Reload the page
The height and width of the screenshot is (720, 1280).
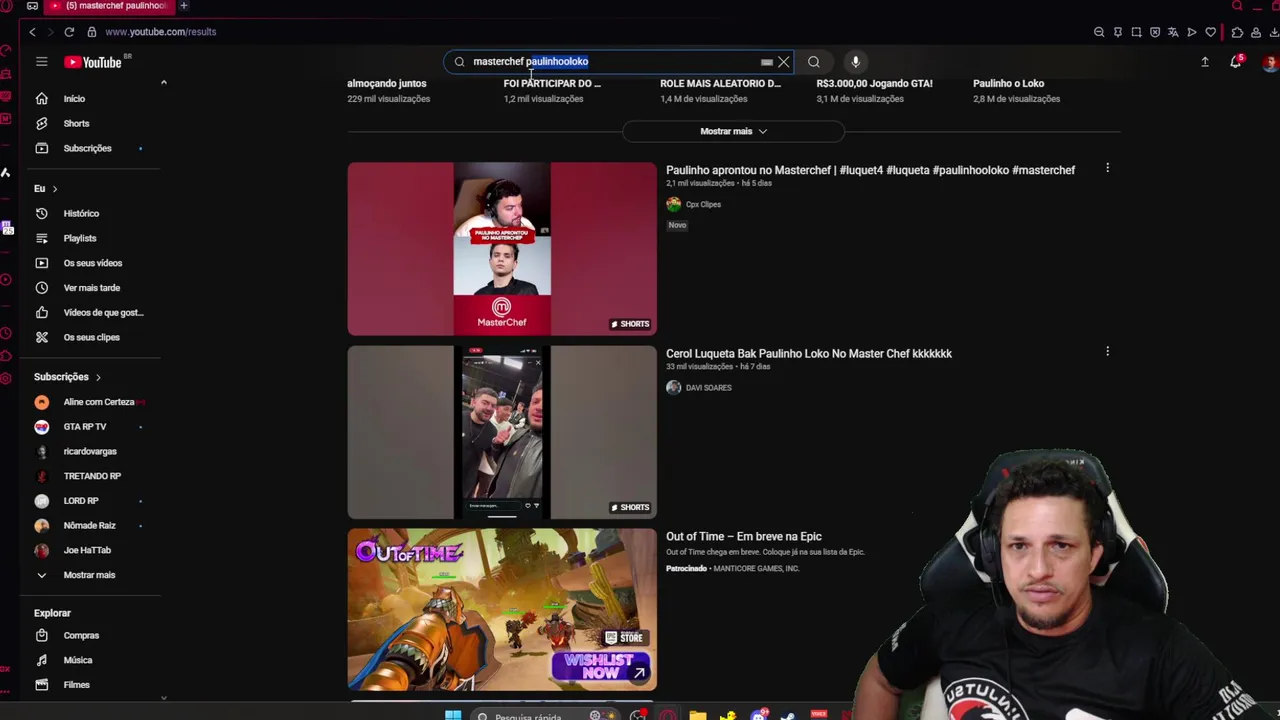pyautogui.click(x=69, y=32)
